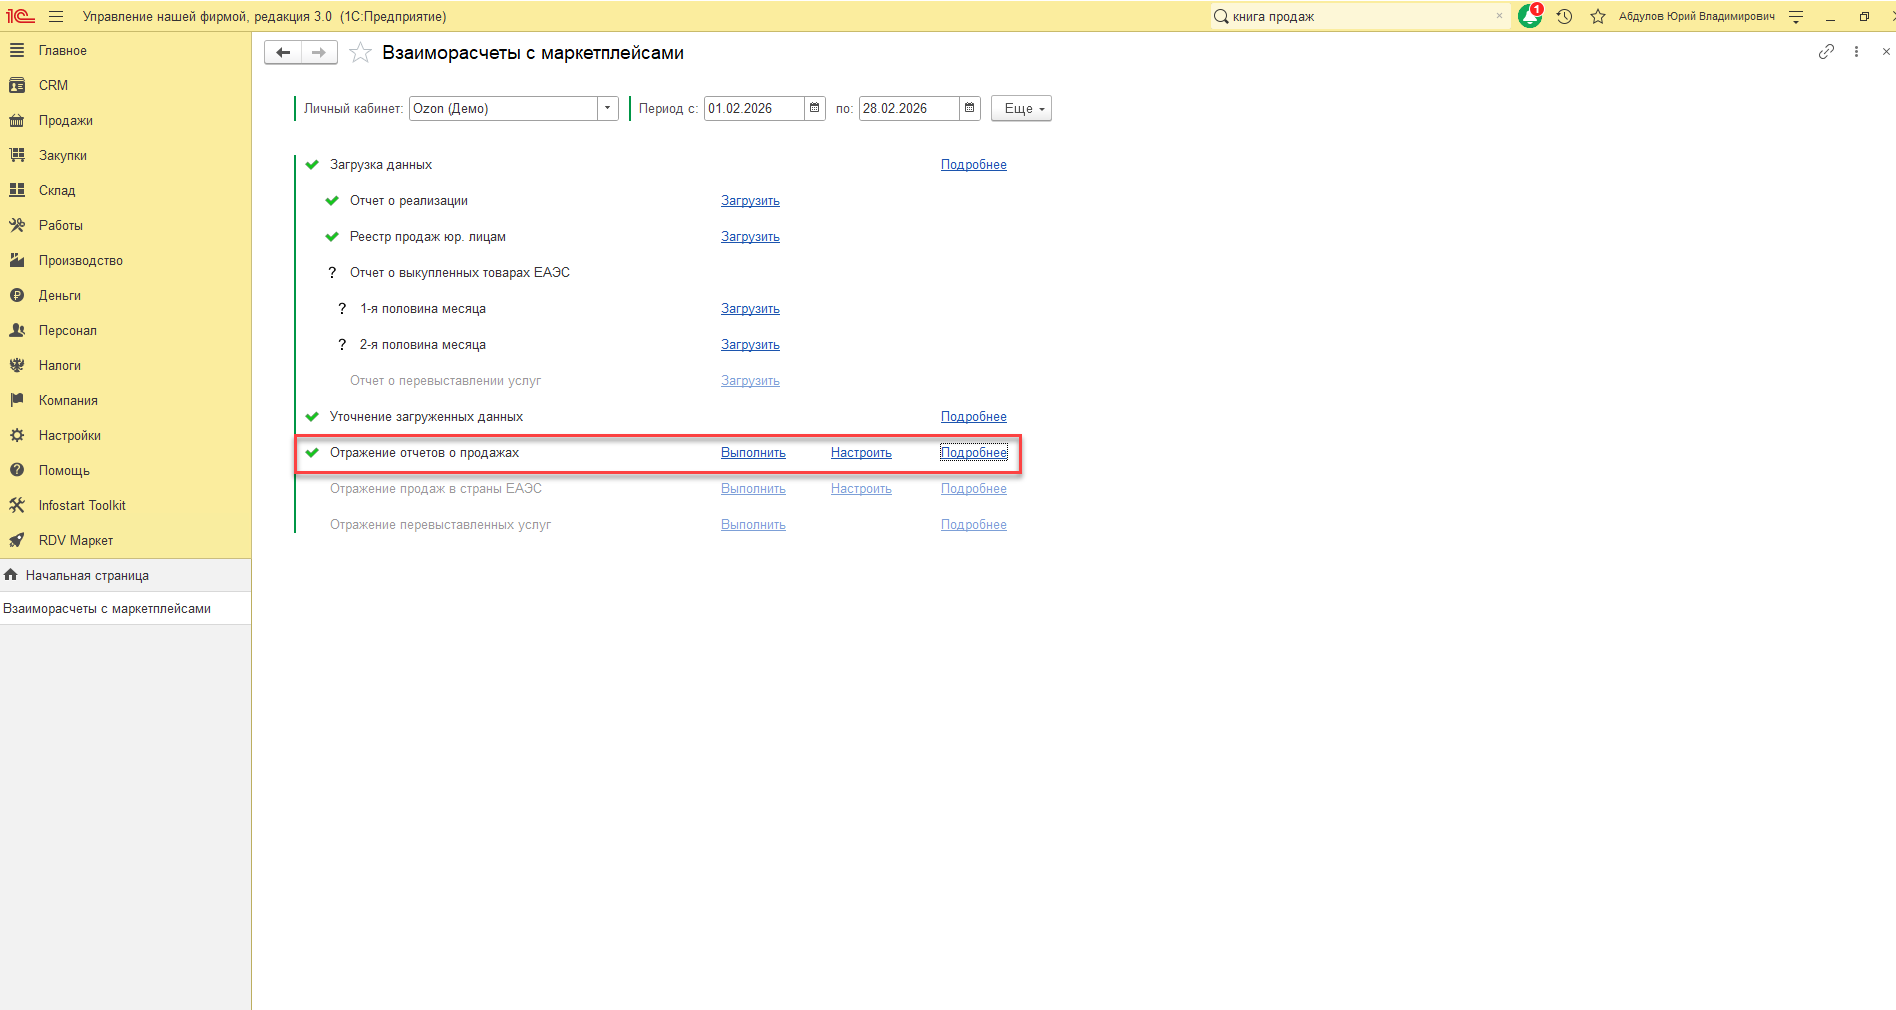This screenshot has width=1896, height=1010.
Task: Expand the Личный кабинет dropdown
Action: tap(607, 108)
